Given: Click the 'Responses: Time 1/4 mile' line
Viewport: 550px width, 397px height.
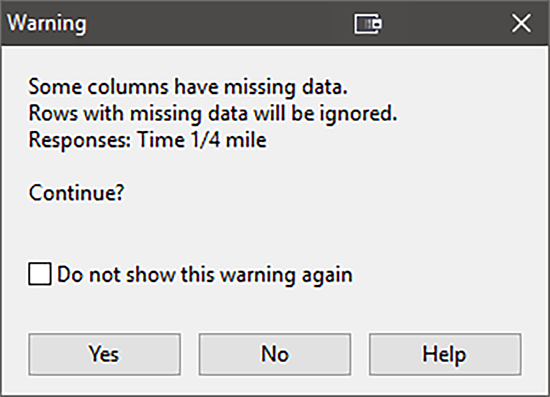Looking at the screenshot, I should (147, 140).
